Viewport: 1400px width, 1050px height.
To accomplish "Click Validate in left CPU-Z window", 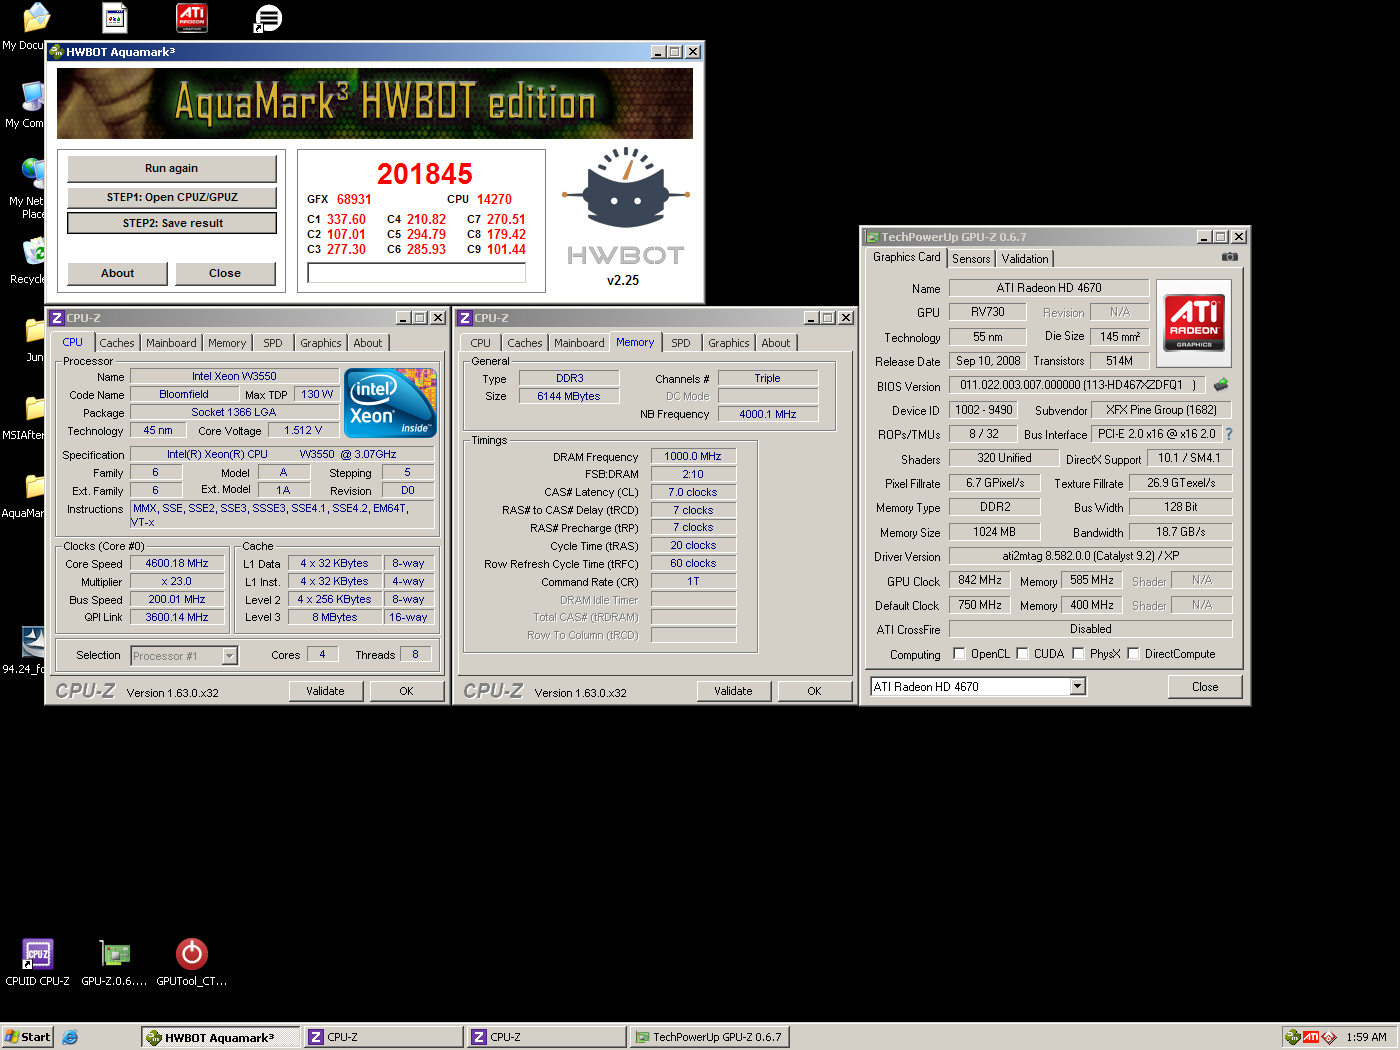I will click(x=325, y=691).
